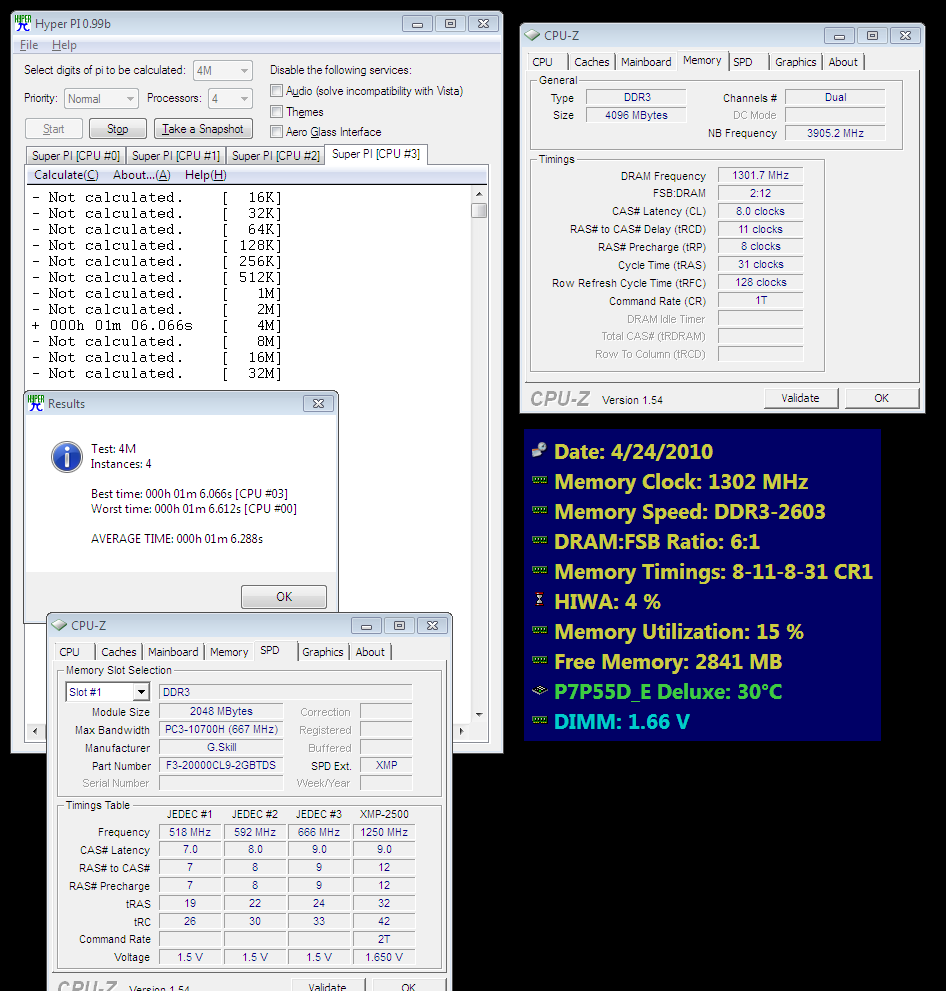Switch to Super PI [CPU #2] tab
This screenshot has width=946, height=991.
(276, 155)
